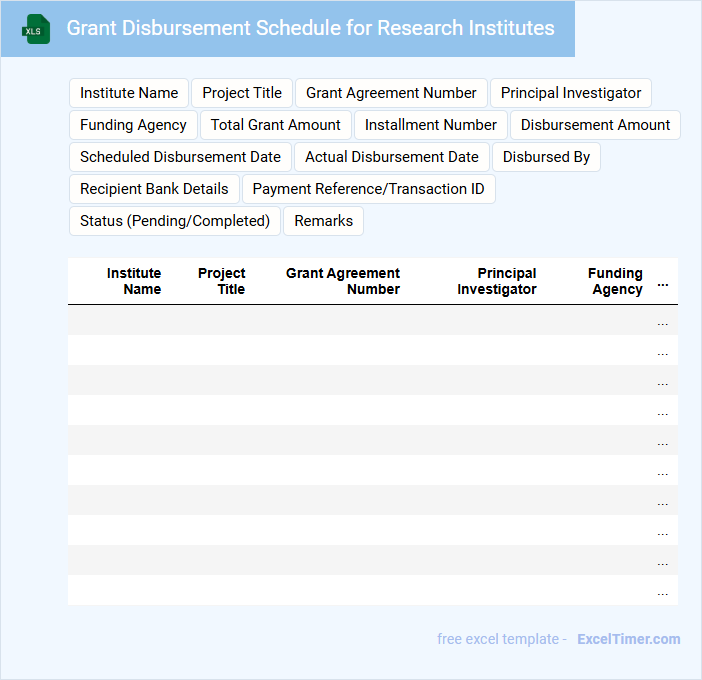Image resolution: width=702 pixels, height=680 pixels.
Task: Select the Project Title tag
Action: click(242, 93)
